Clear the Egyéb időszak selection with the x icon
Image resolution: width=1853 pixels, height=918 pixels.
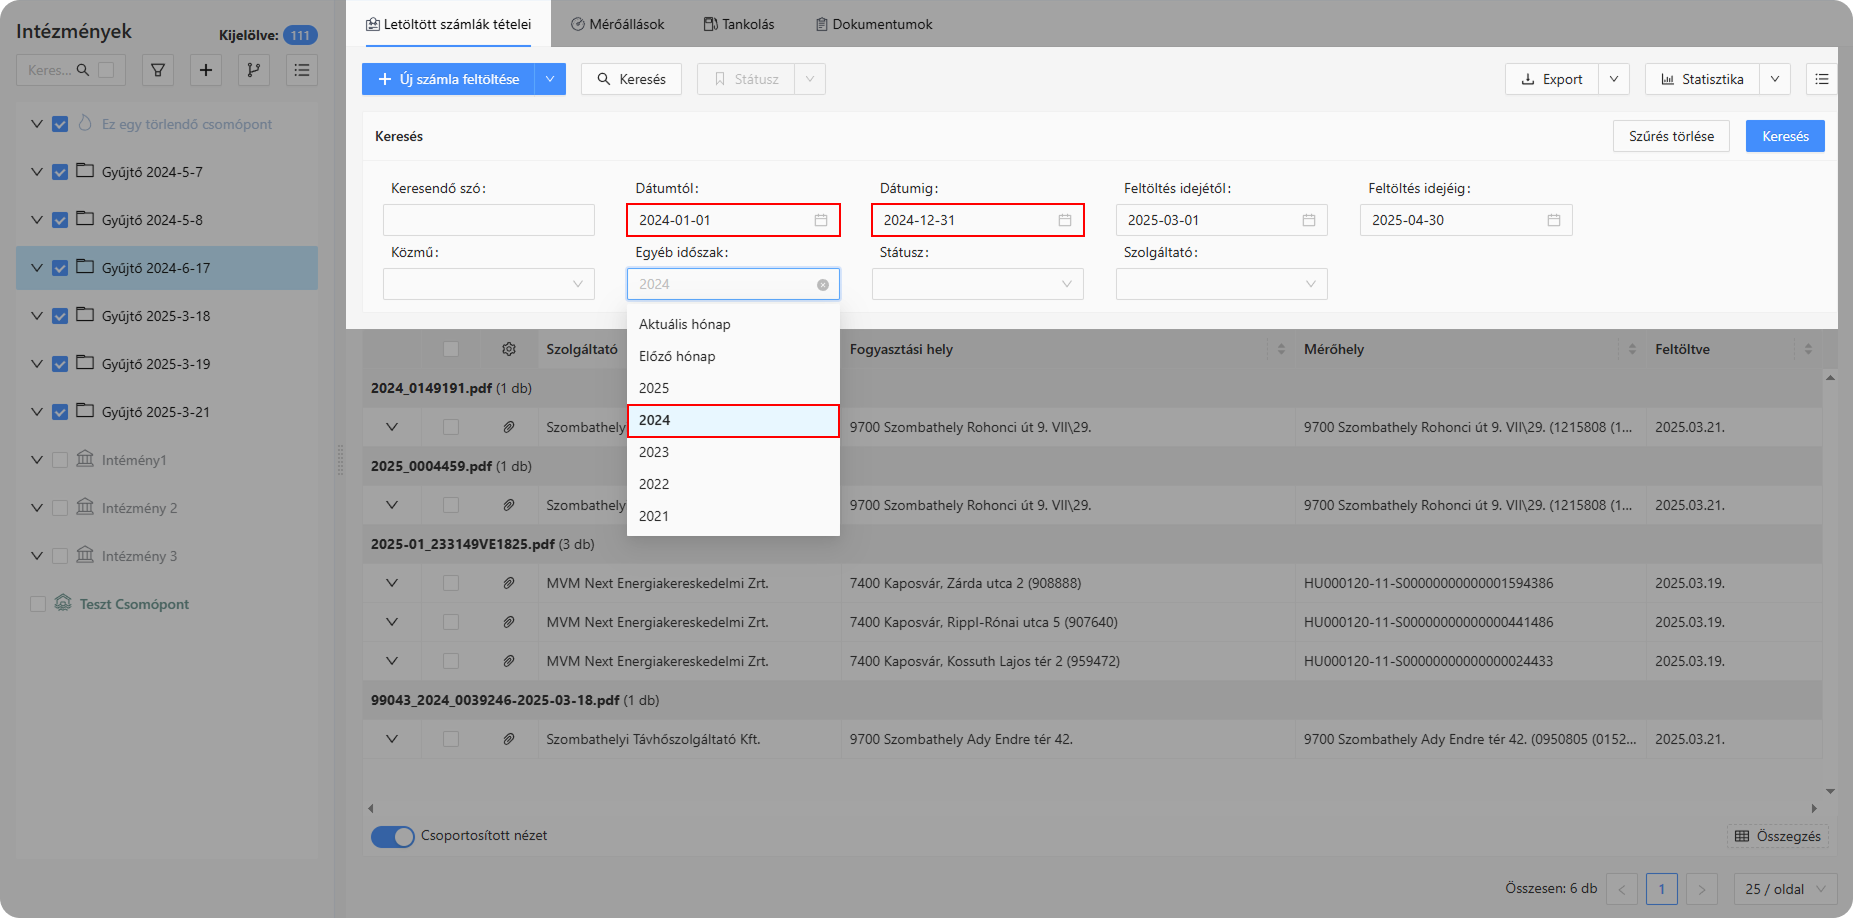coord(822,285)
